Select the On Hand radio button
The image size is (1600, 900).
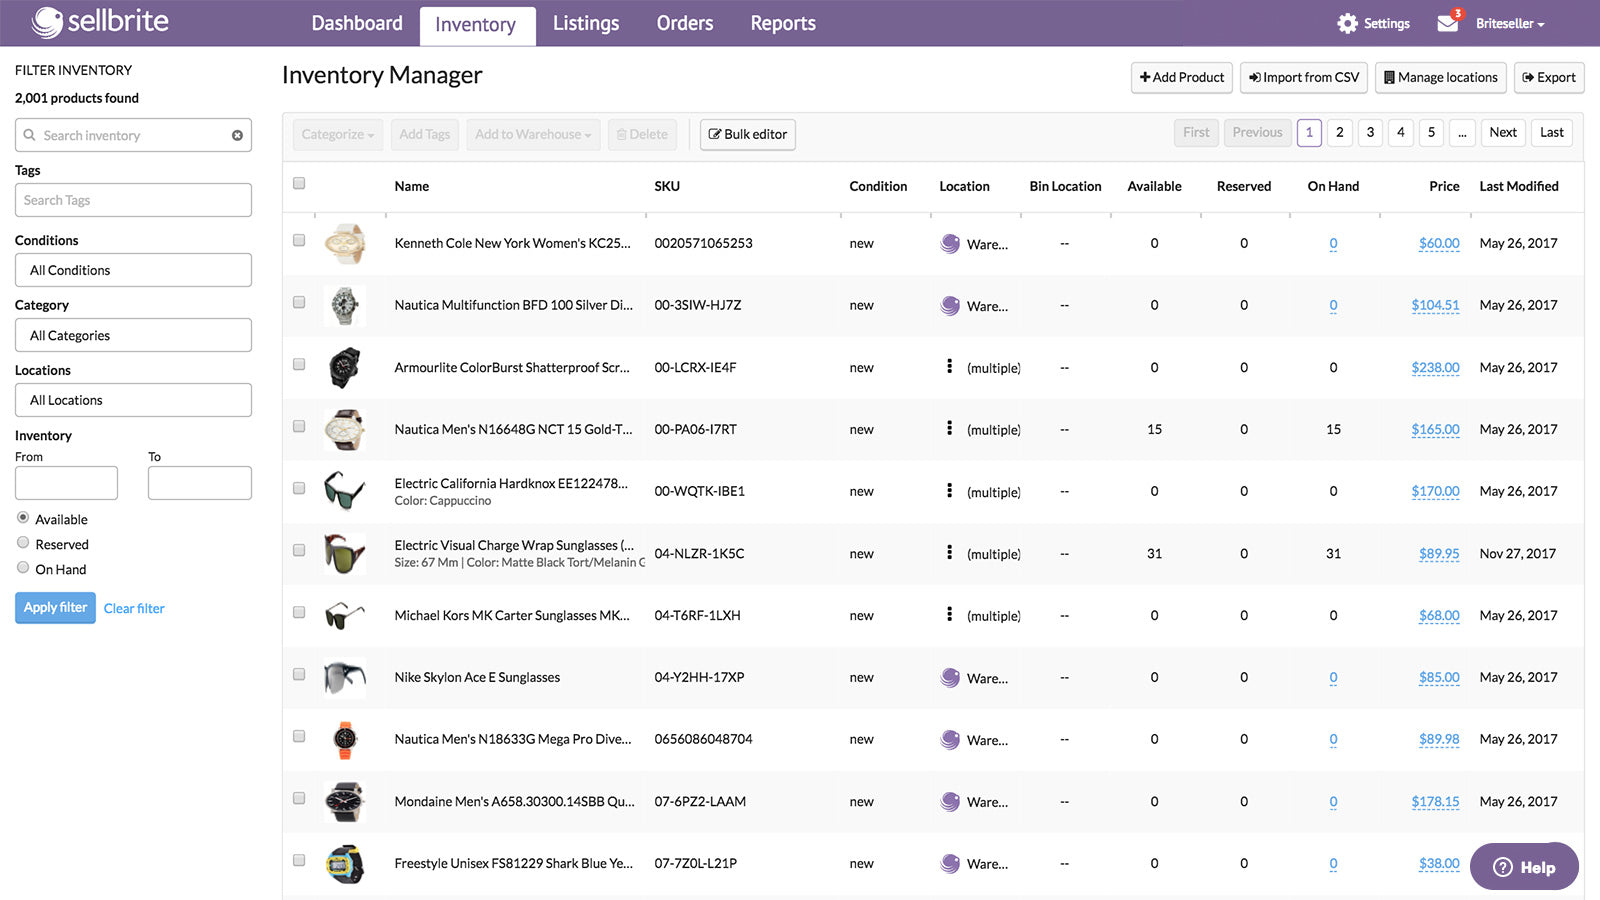22,566
